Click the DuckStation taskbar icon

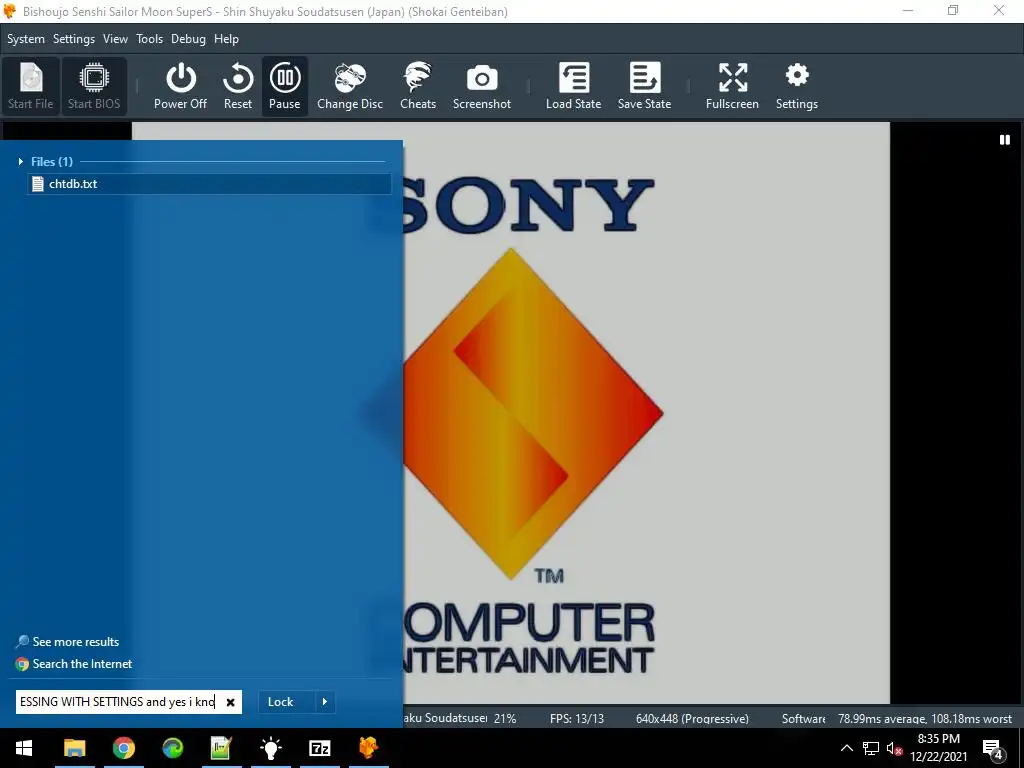coord(368,748)
